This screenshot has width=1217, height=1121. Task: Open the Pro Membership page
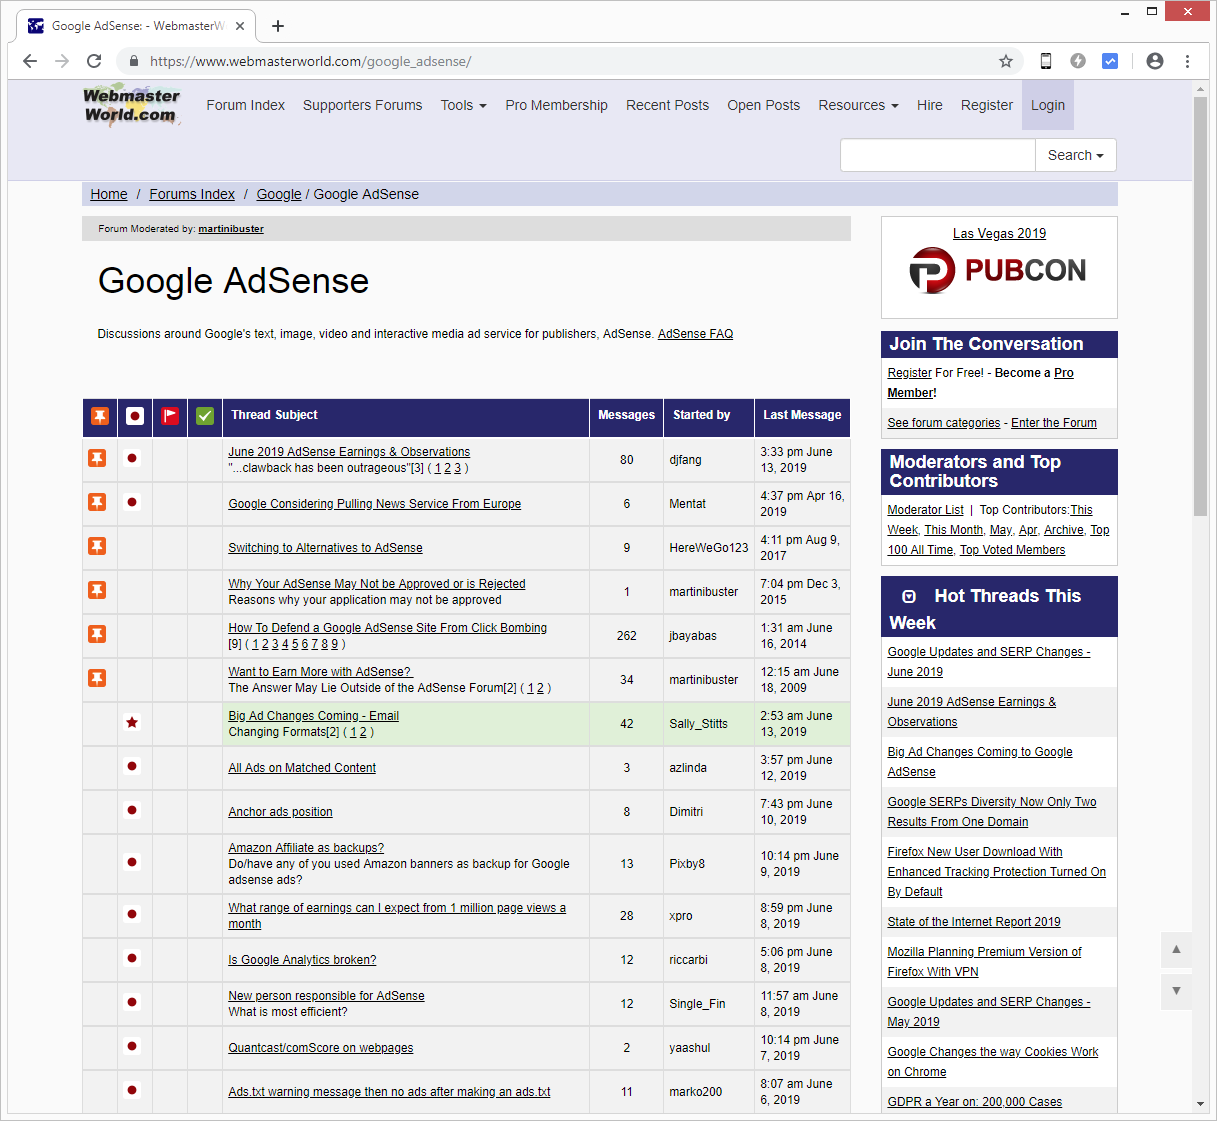(557, 105)
